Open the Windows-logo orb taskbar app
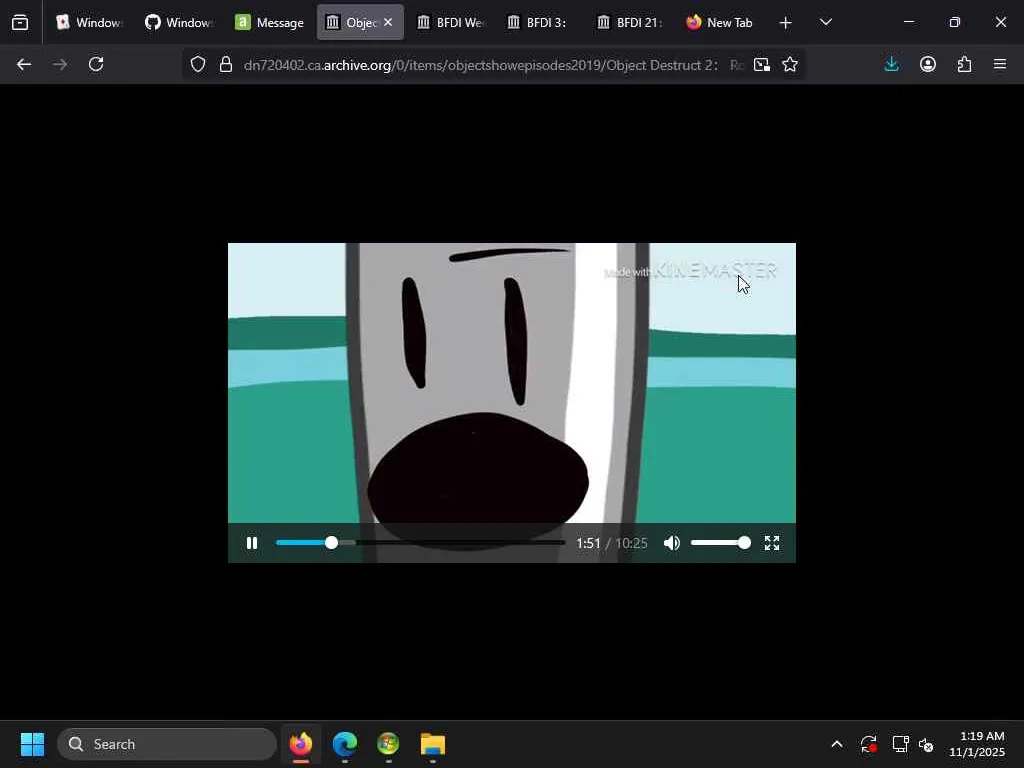Image resolution: width=1024 pixels, height=768 pixels. click(x=389, y=744)
